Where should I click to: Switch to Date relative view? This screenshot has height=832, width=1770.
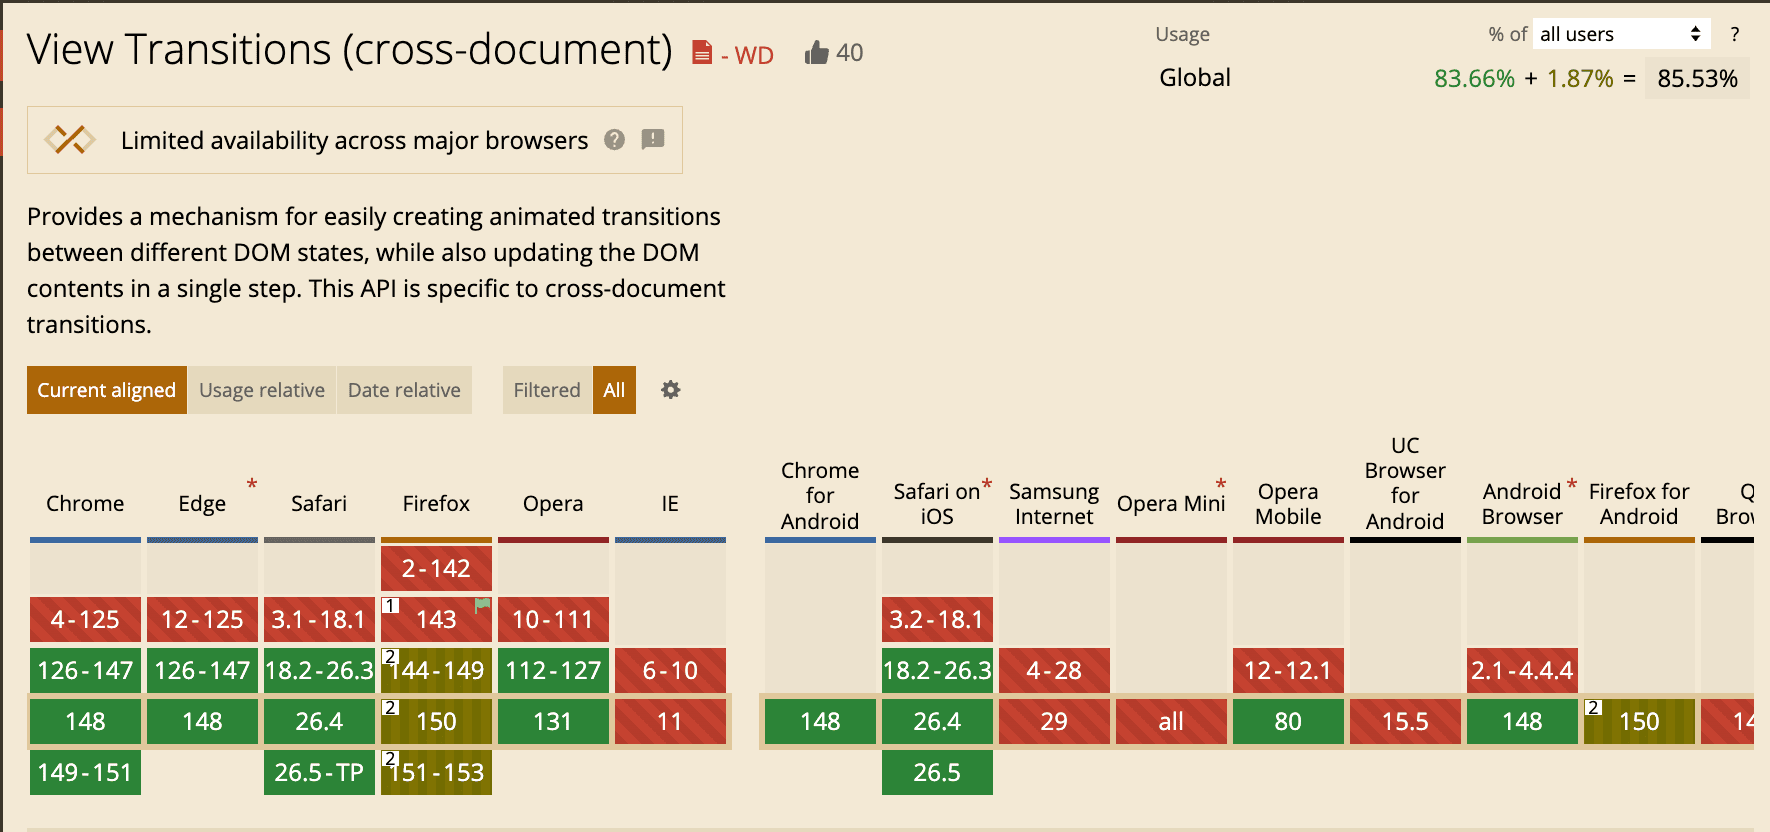tap(404, 390)
